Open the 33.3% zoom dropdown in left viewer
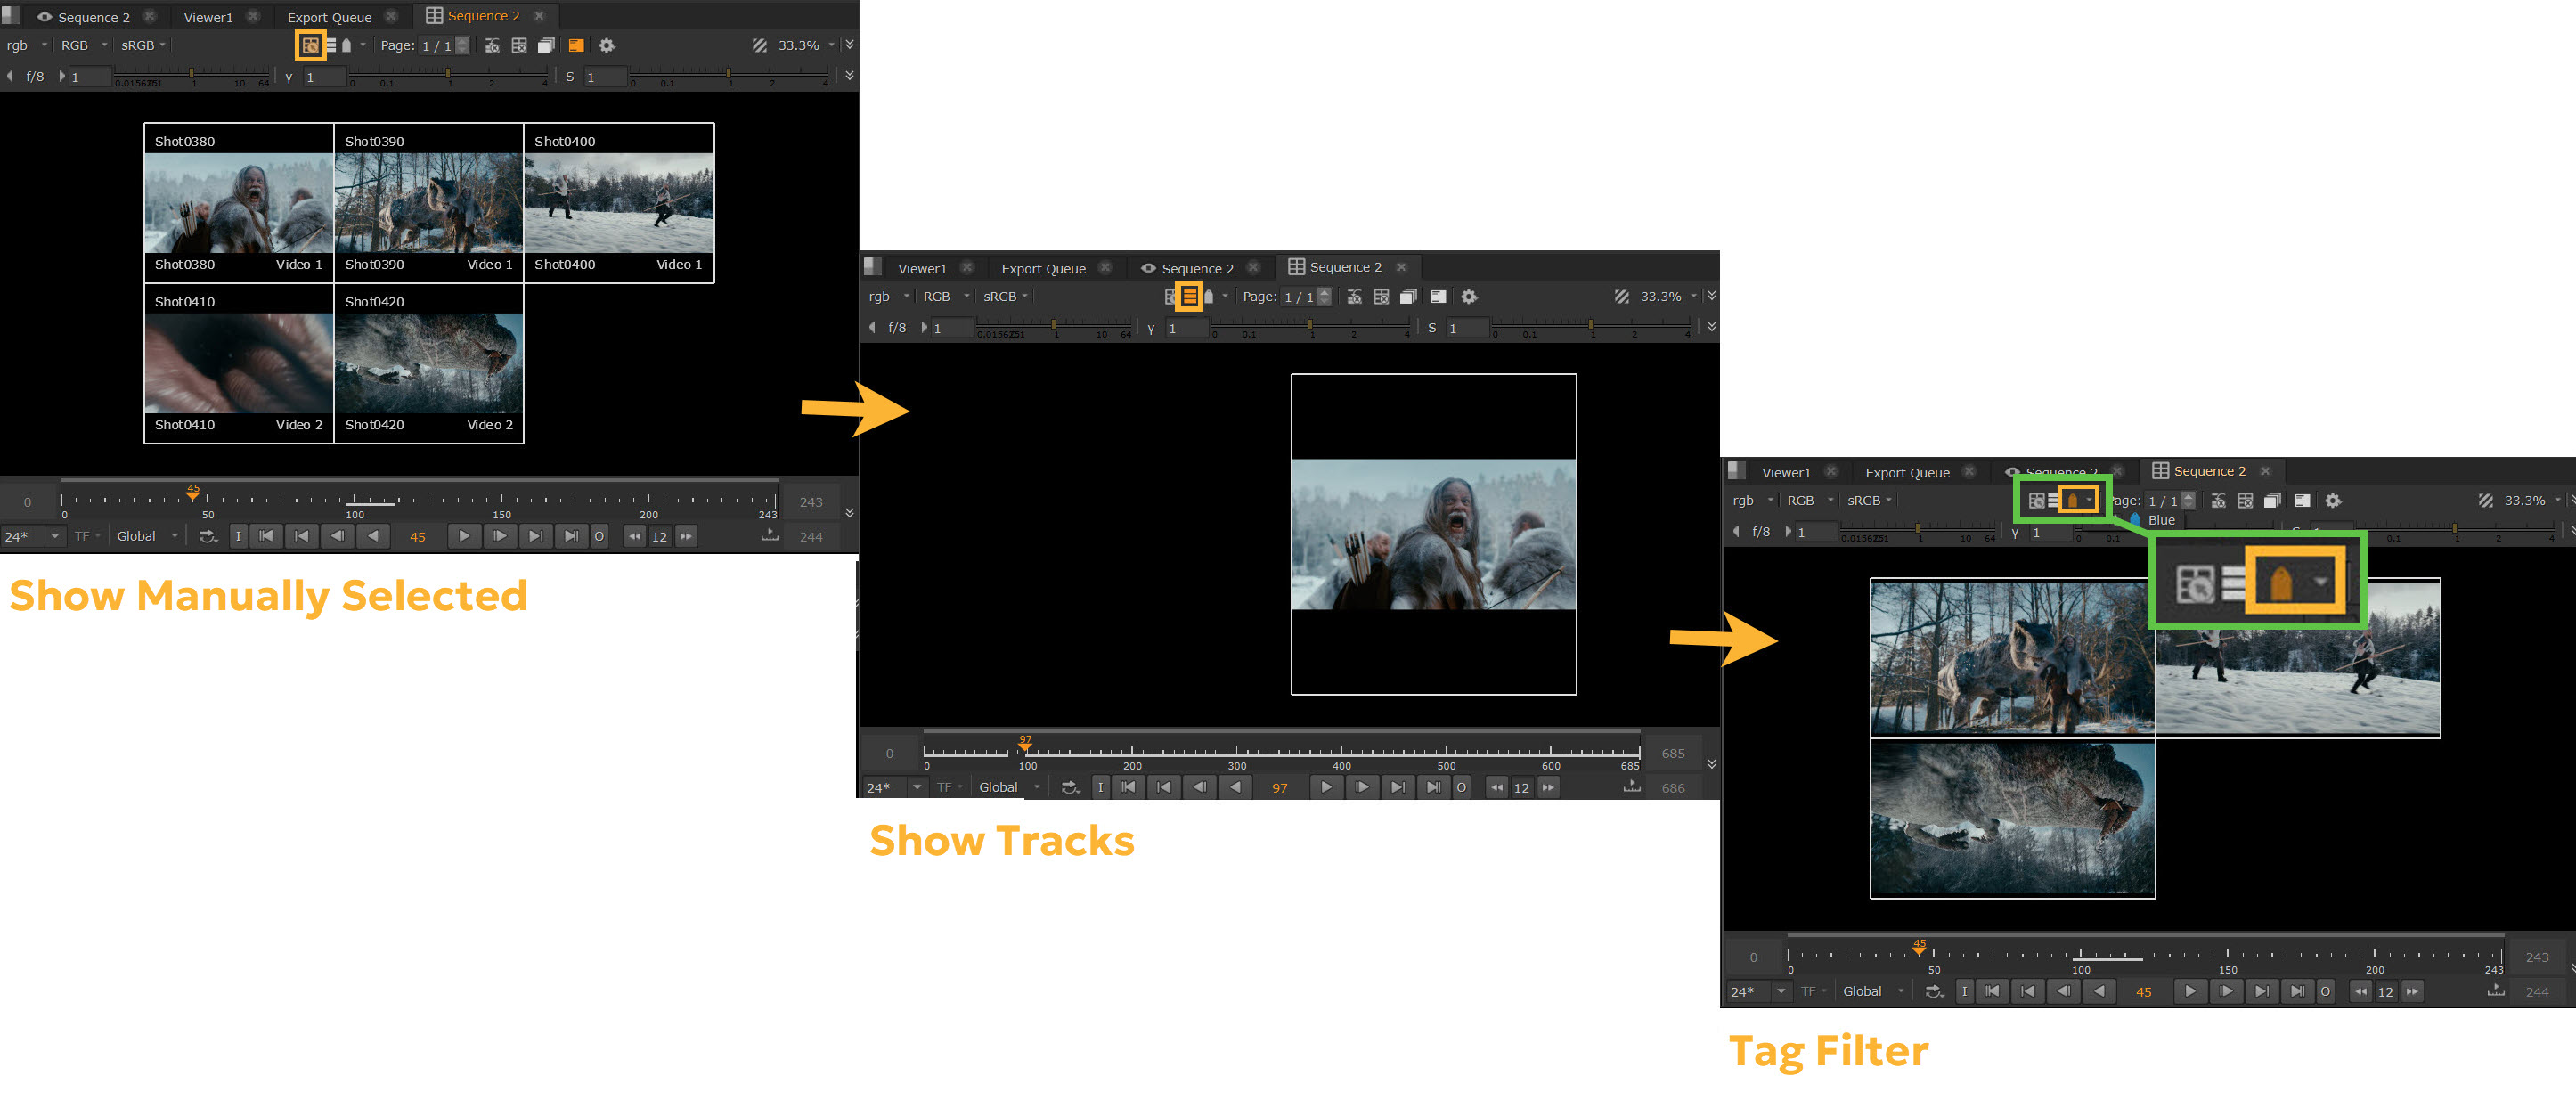The height and width of the screenshot is (1100, 2576). click(x=806, y=45)
